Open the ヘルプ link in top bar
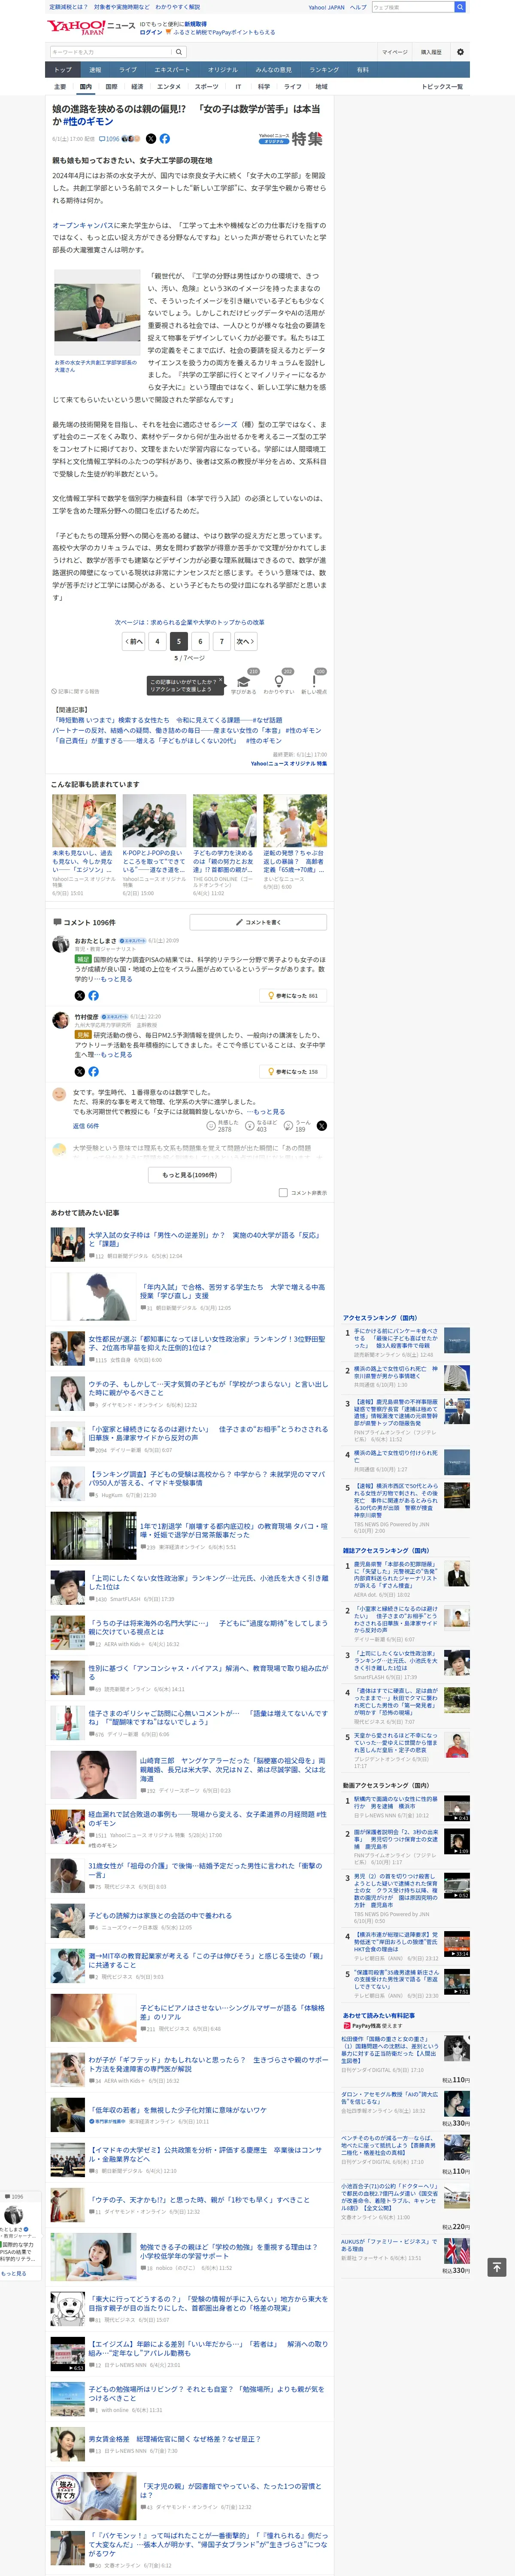 tap(358, 7)
